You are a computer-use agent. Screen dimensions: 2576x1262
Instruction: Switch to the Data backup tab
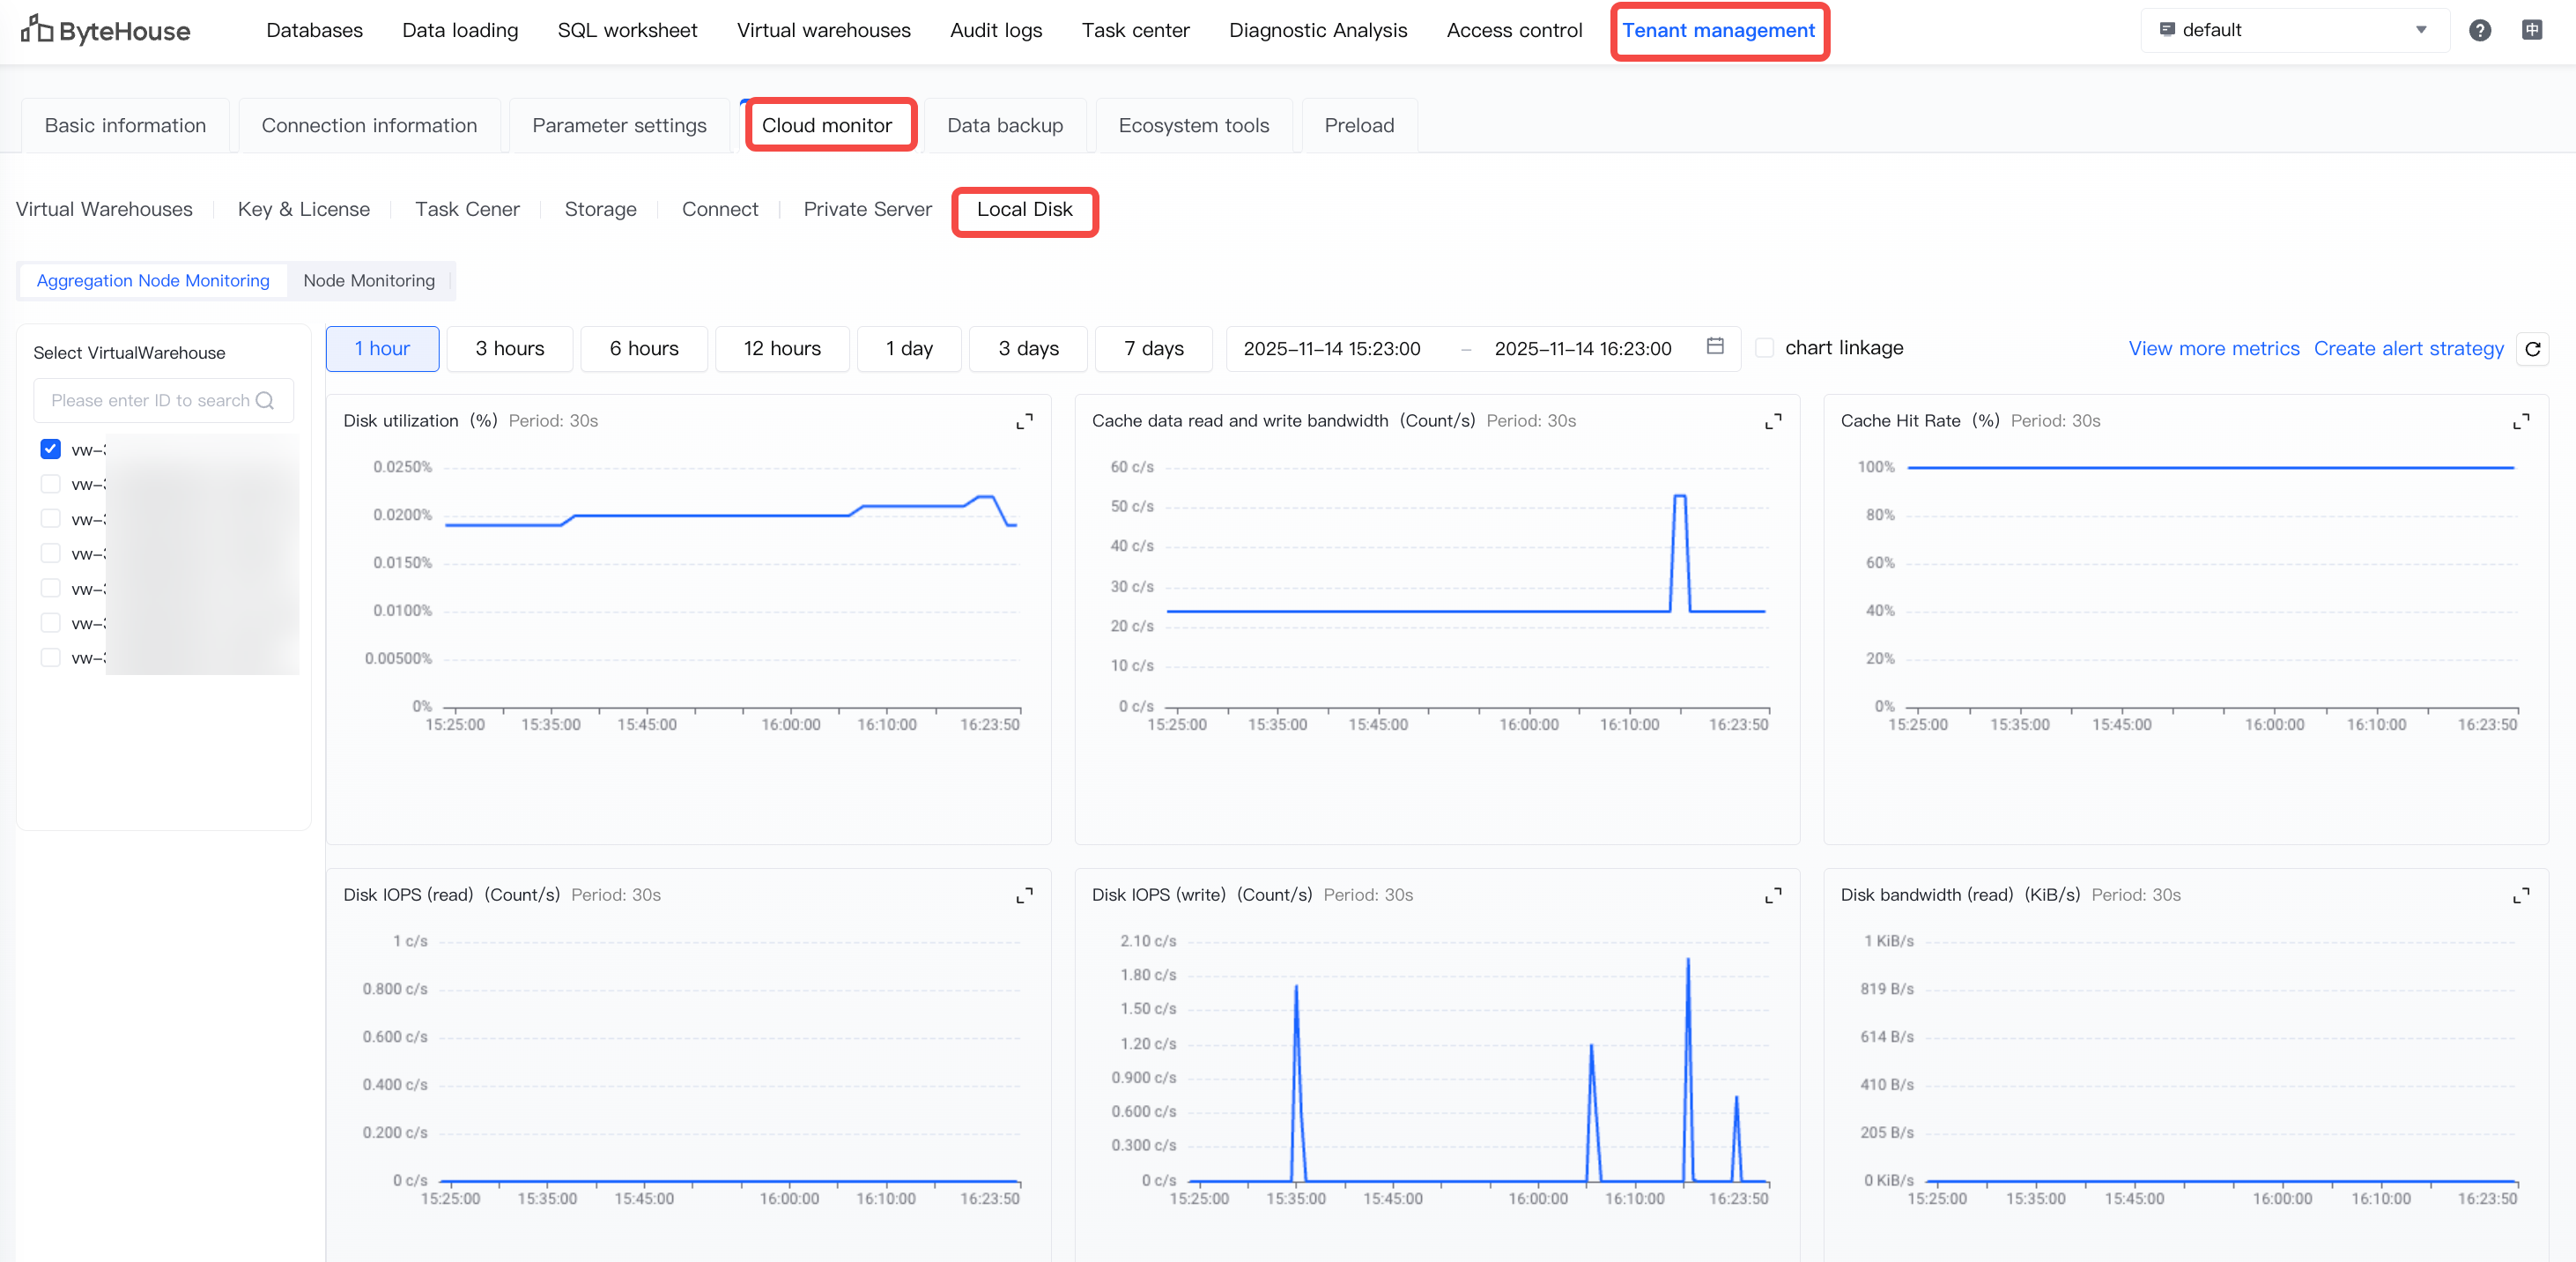coord(1004,126)
